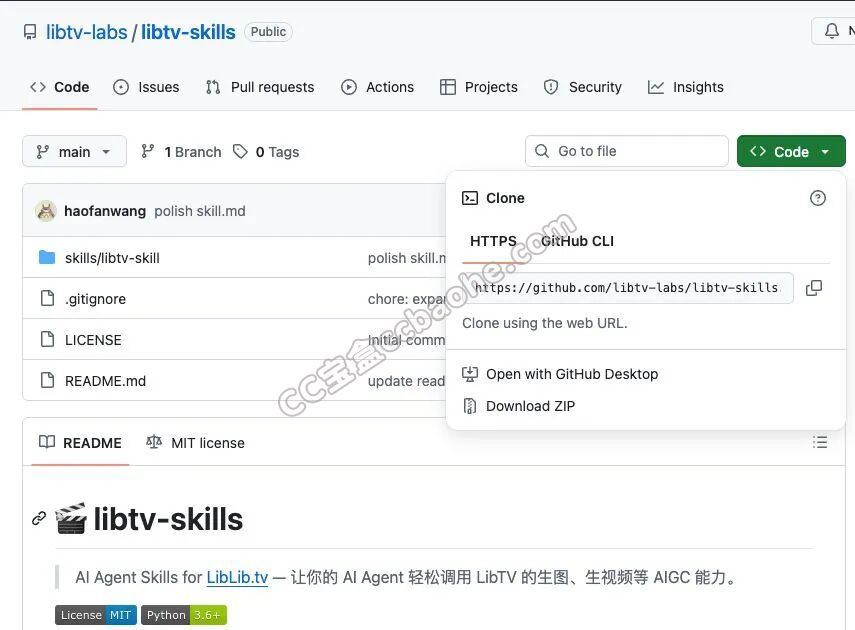The image size is (855, 630).
Task: Click the file icon next to .gitignore
Action: coord(47,298)
